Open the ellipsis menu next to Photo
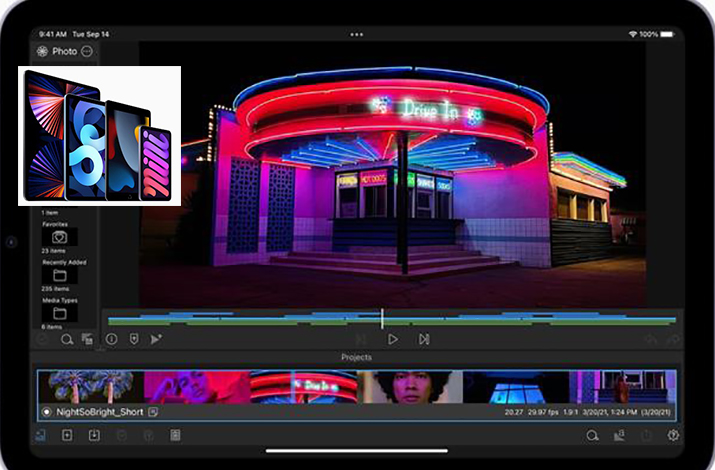715x470 pixels. coord(87,51)
